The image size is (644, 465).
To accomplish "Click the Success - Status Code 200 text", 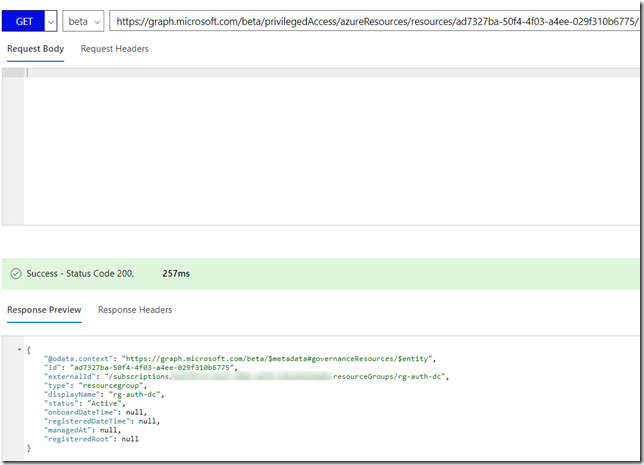I will coord(80,274).
